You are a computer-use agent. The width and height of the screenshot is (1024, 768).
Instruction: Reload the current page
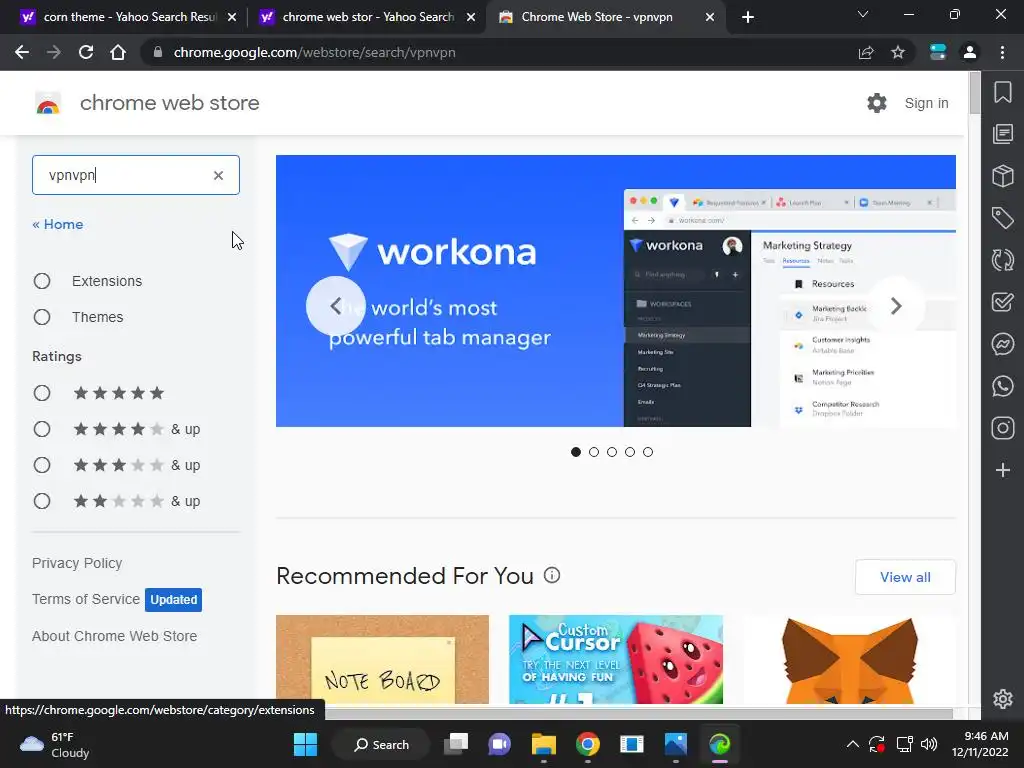point(86,52)
